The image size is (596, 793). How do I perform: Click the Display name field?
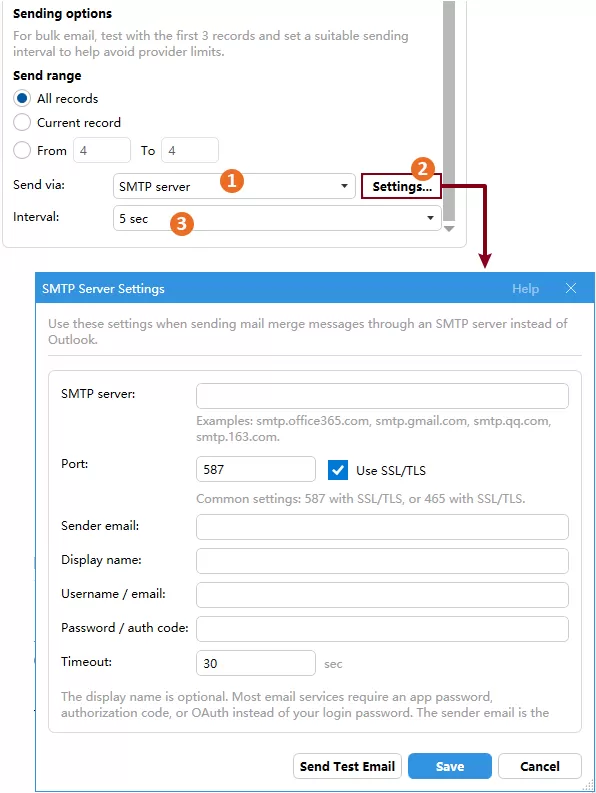point(382,561)
